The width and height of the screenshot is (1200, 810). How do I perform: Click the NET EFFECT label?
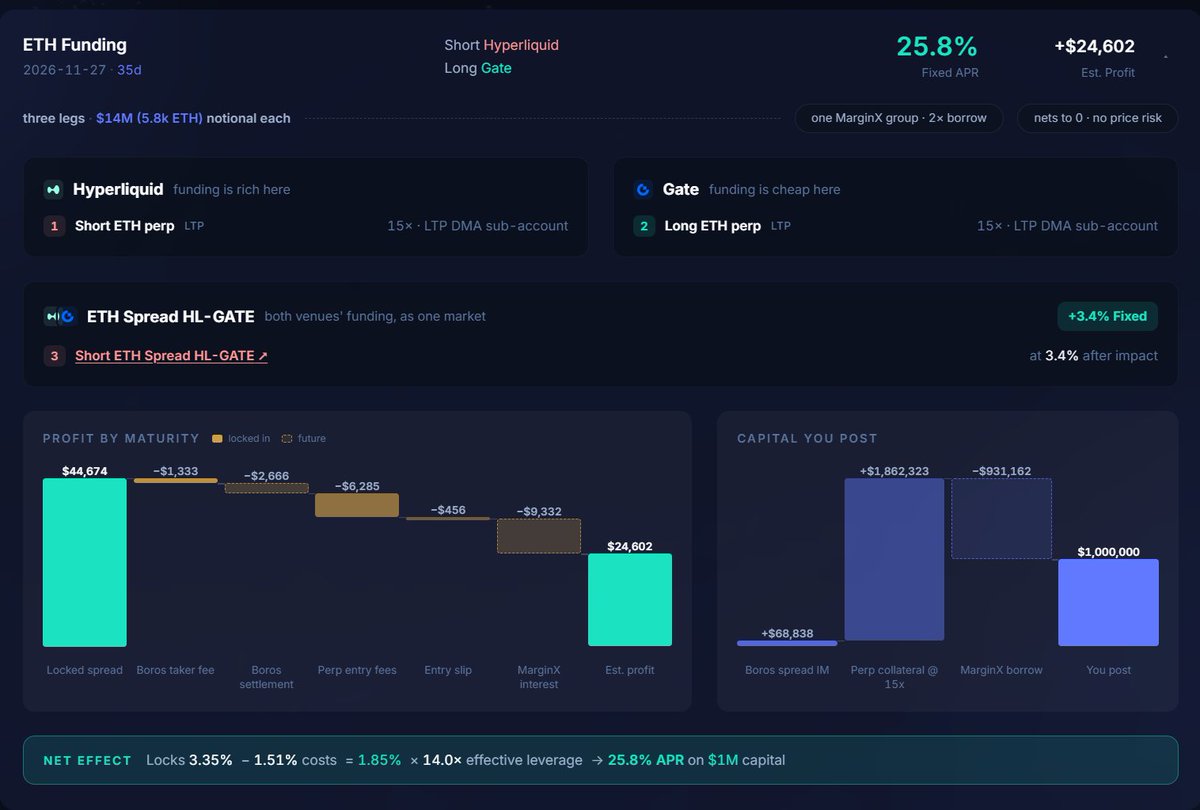coord(88,761)
